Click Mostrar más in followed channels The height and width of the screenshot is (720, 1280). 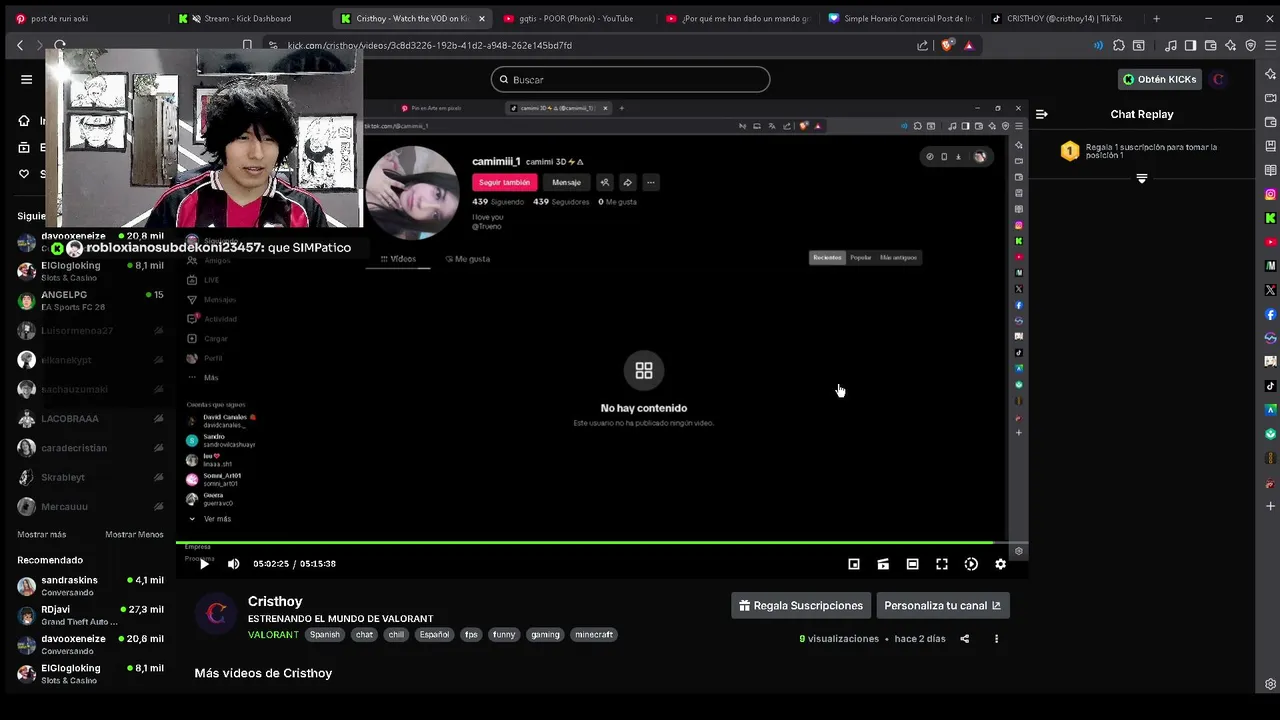pos(41,535)
